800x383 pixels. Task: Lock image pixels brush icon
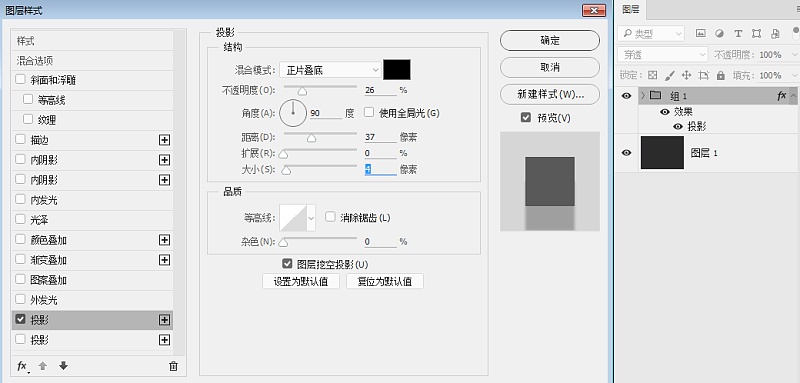[670, 75]
